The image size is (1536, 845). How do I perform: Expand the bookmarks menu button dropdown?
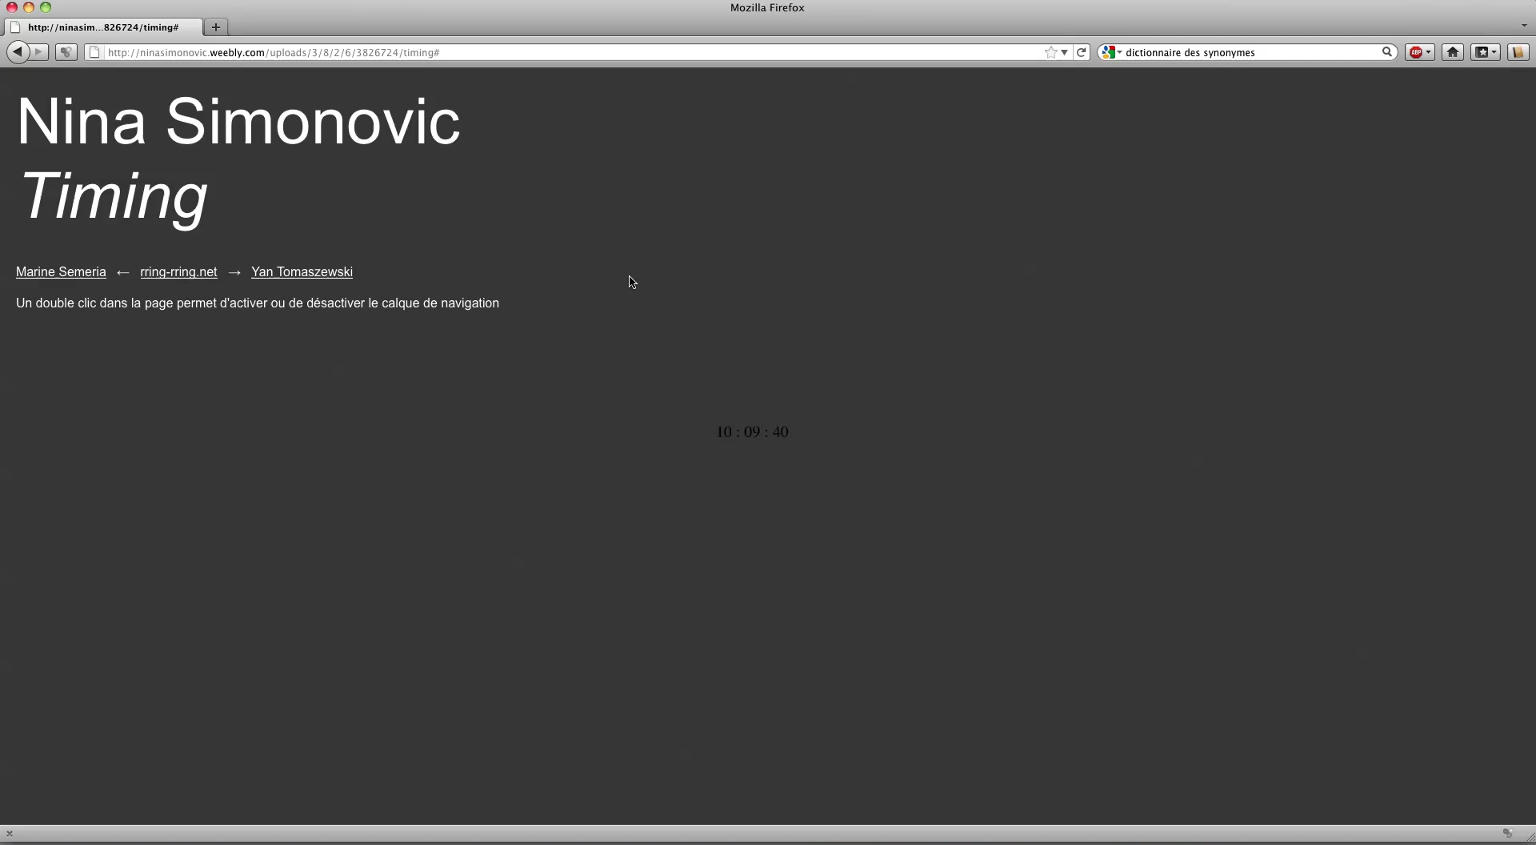[1493, 52]
